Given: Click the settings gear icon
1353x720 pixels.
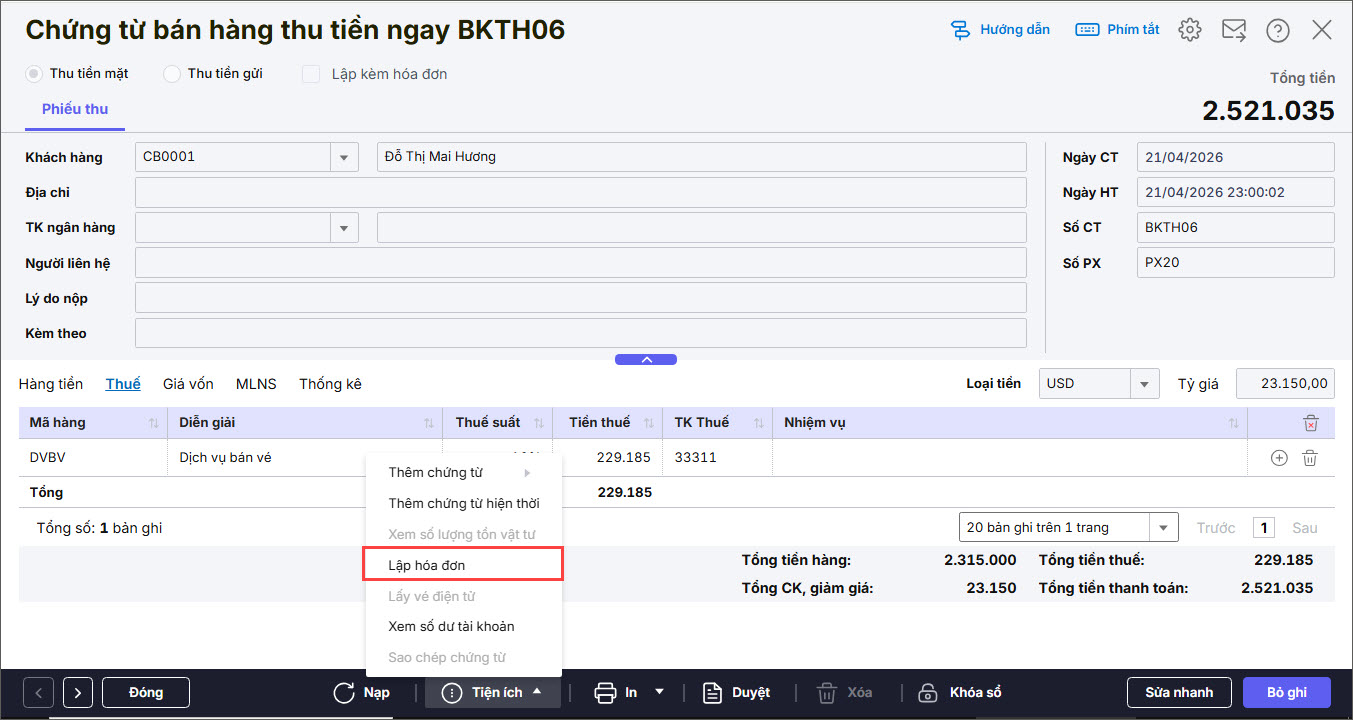Looking at the screenshot, I should (x=1189, y=30).
